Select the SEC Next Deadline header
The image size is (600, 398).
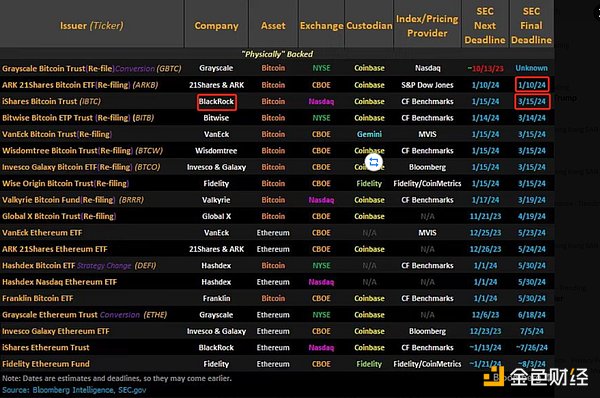point(485,26)
